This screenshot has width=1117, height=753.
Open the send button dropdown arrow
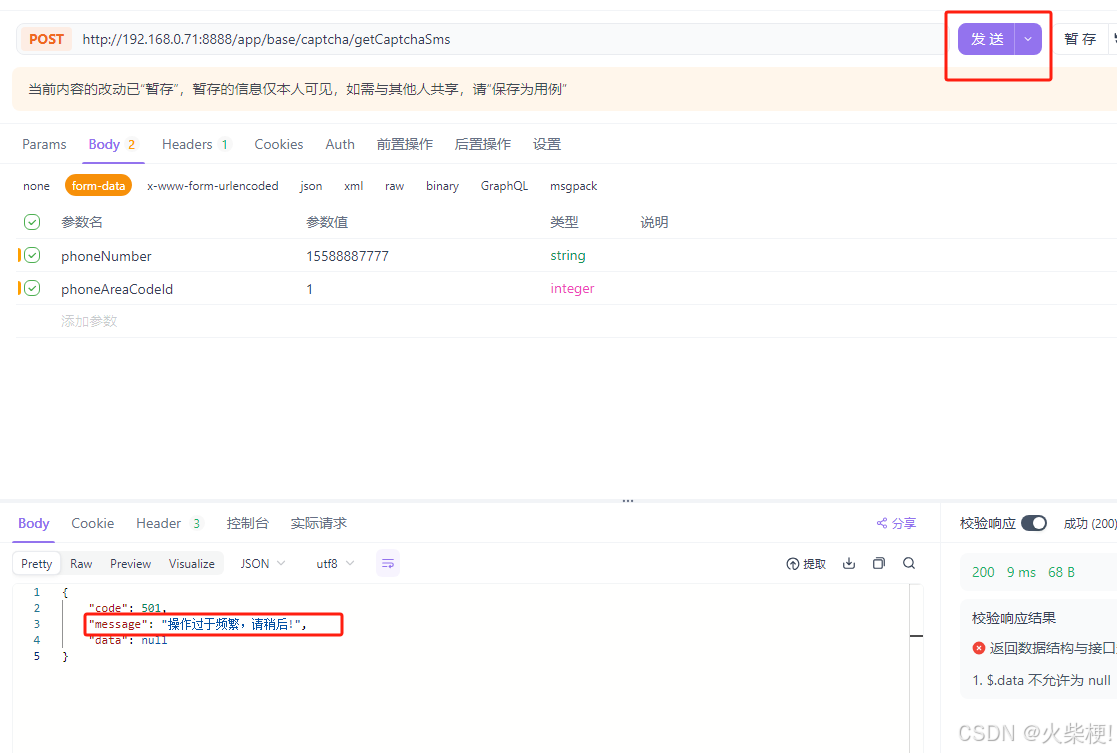(x=1028, y=39)
